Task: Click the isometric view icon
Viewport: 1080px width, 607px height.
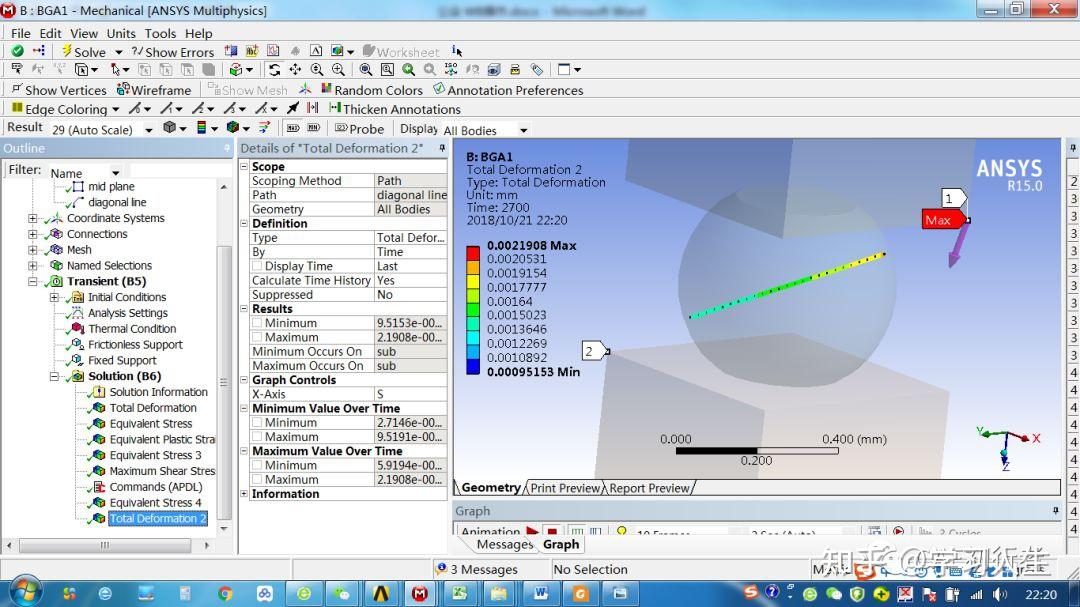Action: pyautogui.click(x=450, y=70)
